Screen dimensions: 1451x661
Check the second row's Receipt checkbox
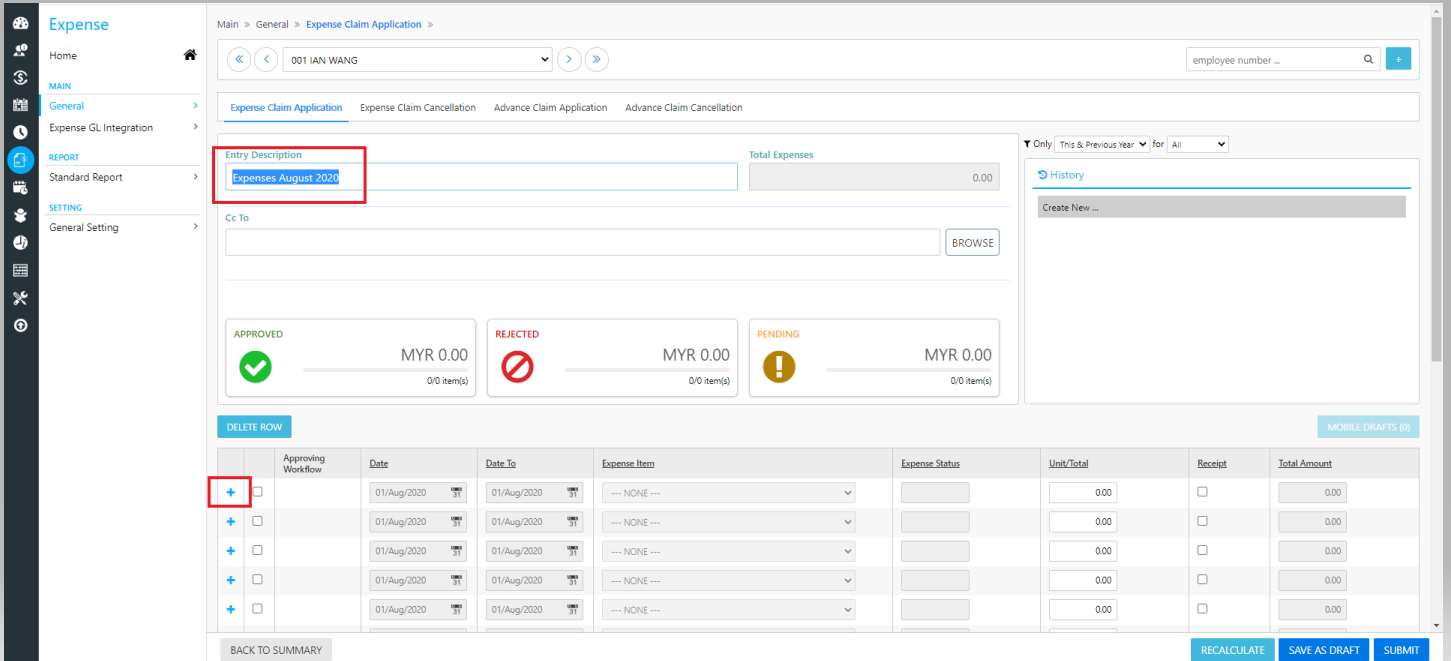pyautogui.click(x=1202, y=521)
